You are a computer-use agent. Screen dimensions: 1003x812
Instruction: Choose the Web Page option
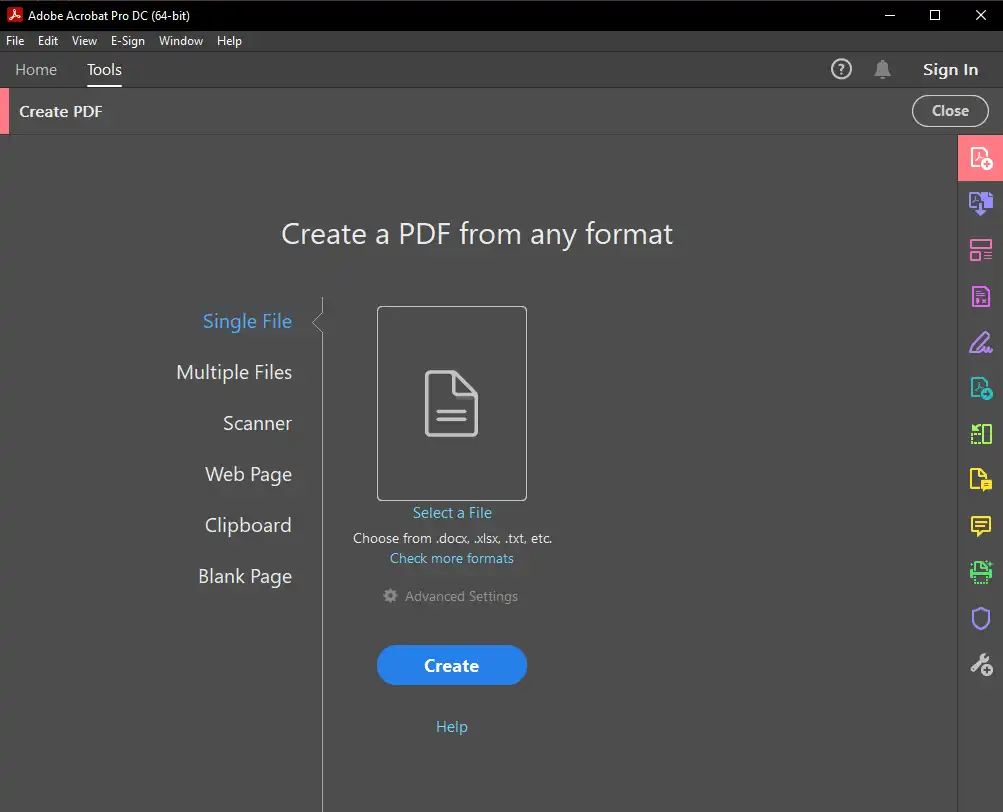[248, 475]
